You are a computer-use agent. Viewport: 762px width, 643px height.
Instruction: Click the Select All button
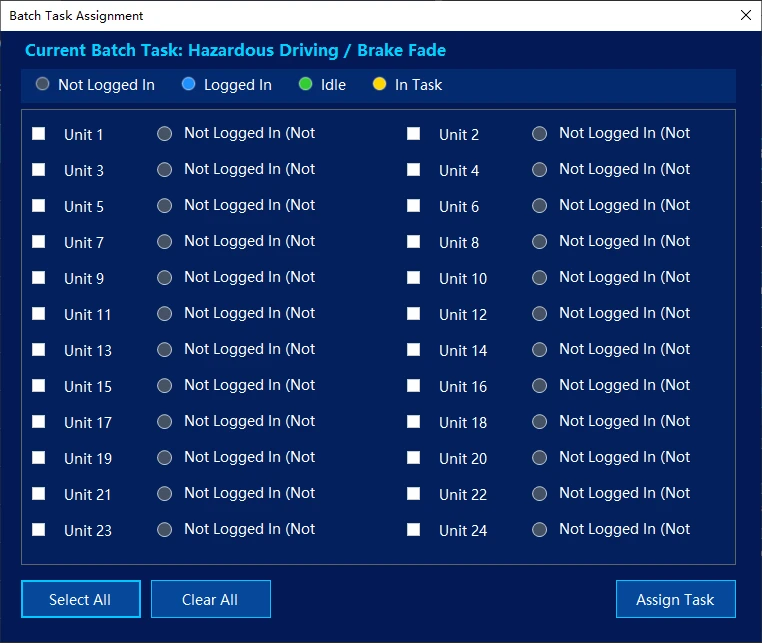81,599
